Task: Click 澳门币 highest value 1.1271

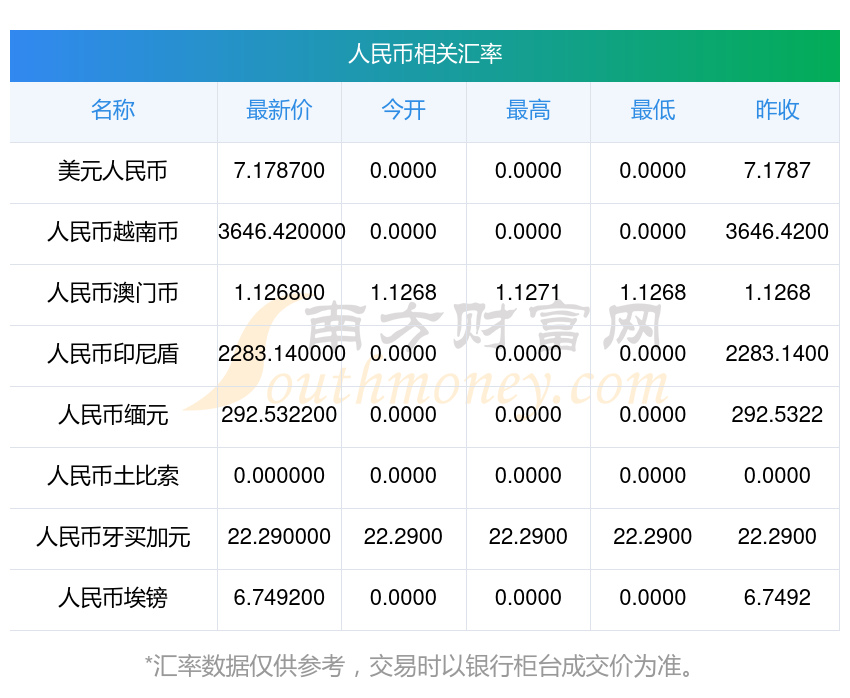Action: point(528,293)
